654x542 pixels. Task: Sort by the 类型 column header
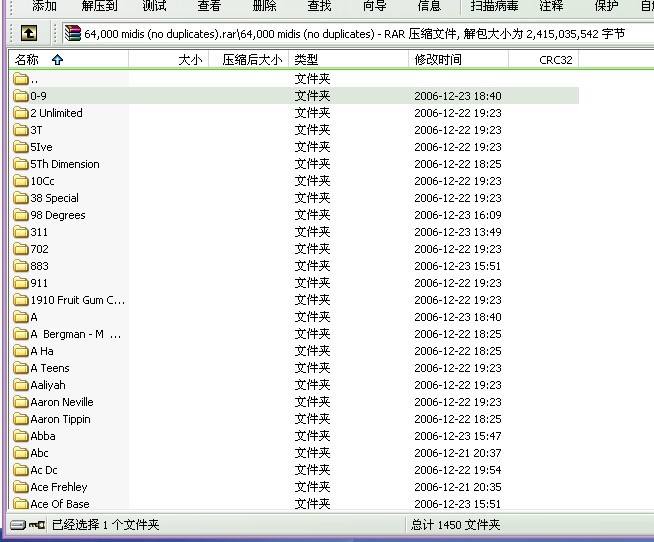click(349, 60)
